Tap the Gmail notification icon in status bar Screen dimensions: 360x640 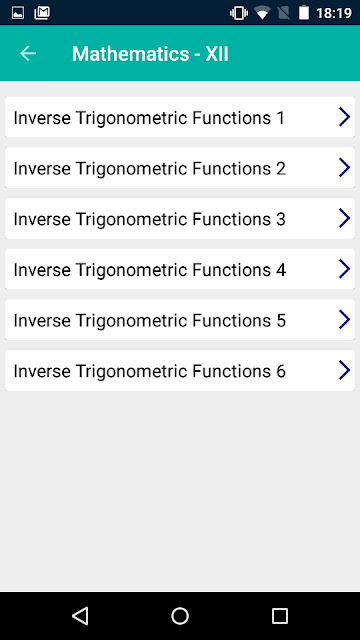tap(42, 13)
